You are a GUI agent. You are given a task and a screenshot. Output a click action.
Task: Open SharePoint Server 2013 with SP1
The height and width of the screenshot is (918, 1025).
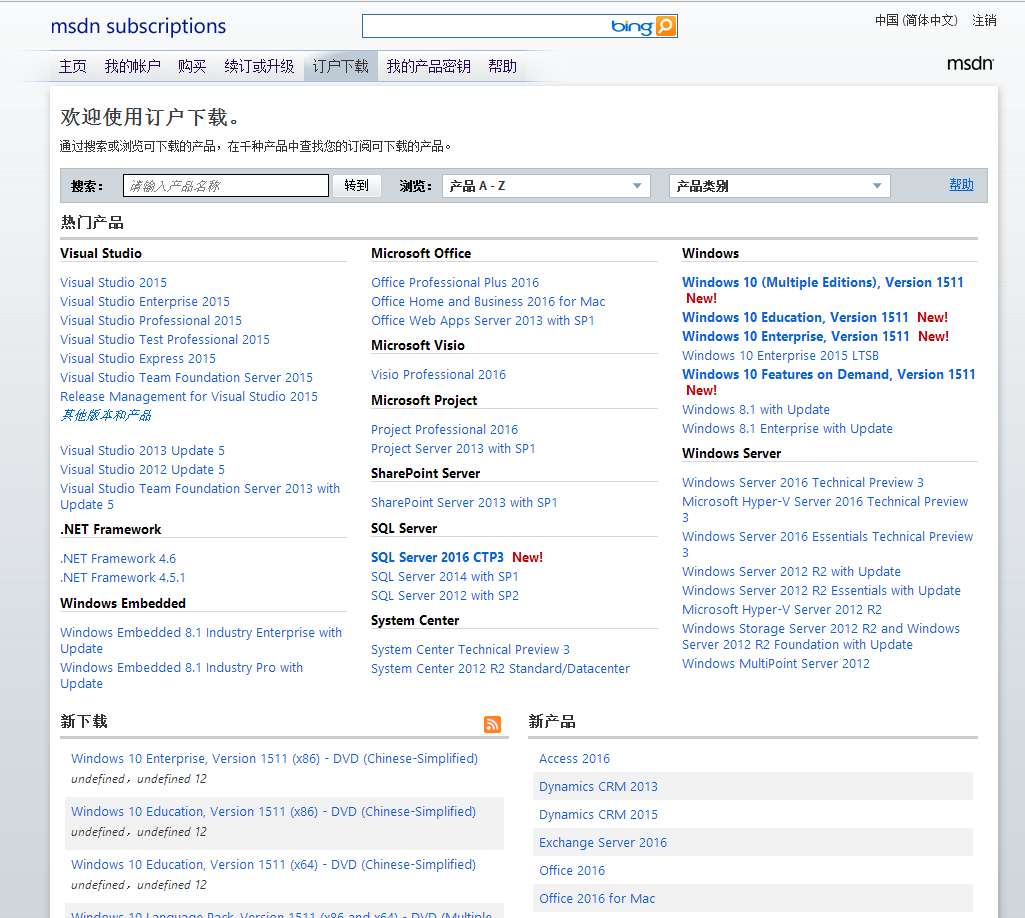click(464, 503)
